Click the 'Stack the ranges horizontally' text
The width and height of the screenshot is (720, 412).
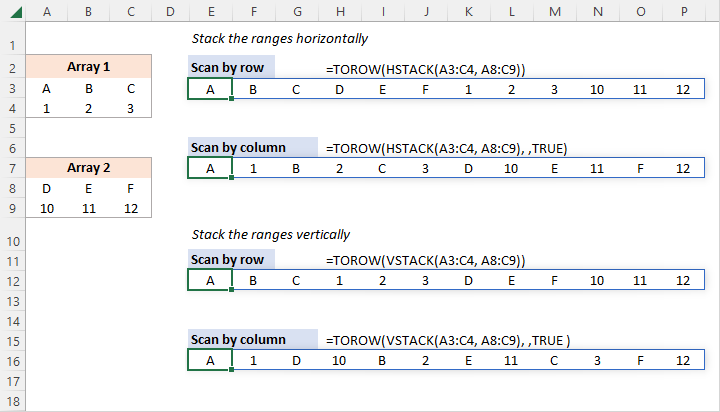coord(279,39)
